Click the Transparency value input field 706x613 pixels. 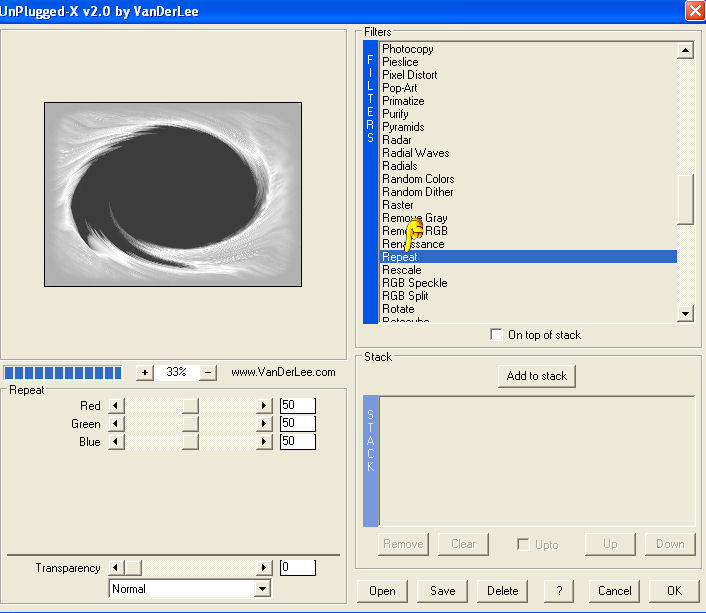(x=297, y=568)
